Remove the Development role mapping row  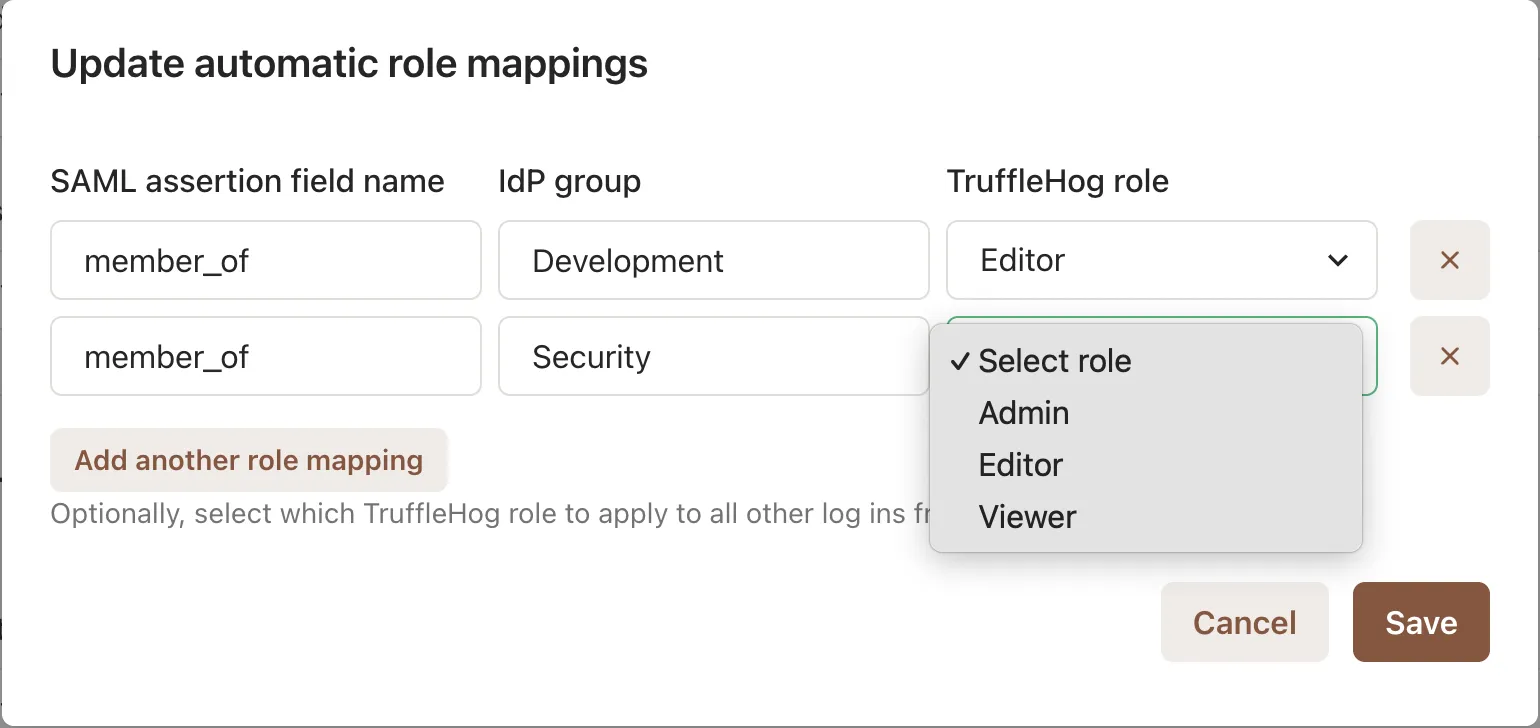coord(1449,260)
